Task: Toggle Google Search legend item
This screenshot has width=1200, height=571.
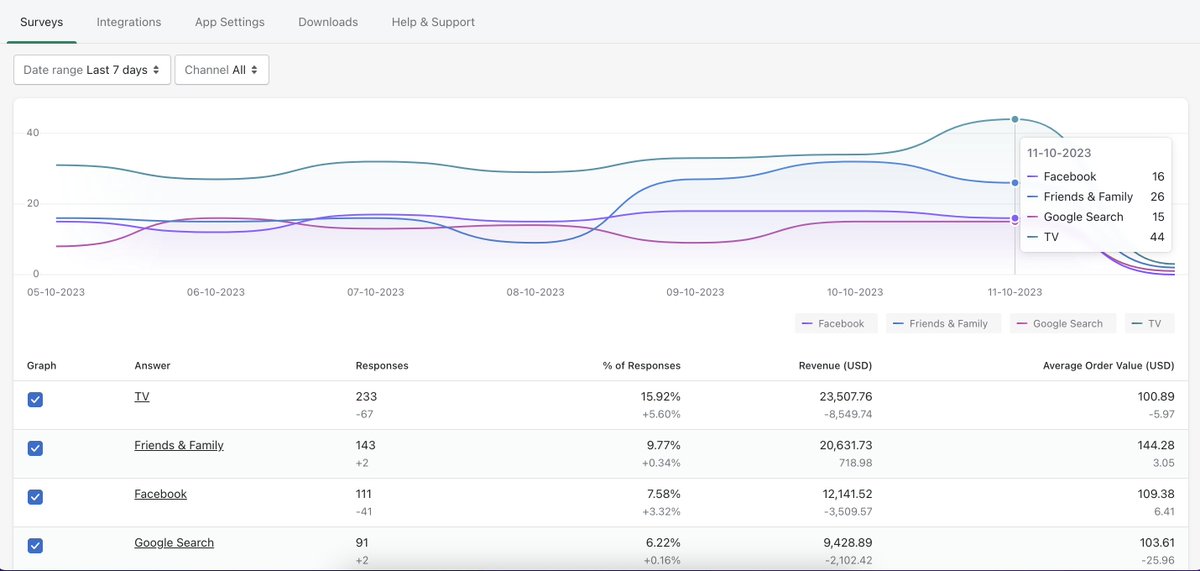Action: pyautogui.click(x=1062, y=323)
